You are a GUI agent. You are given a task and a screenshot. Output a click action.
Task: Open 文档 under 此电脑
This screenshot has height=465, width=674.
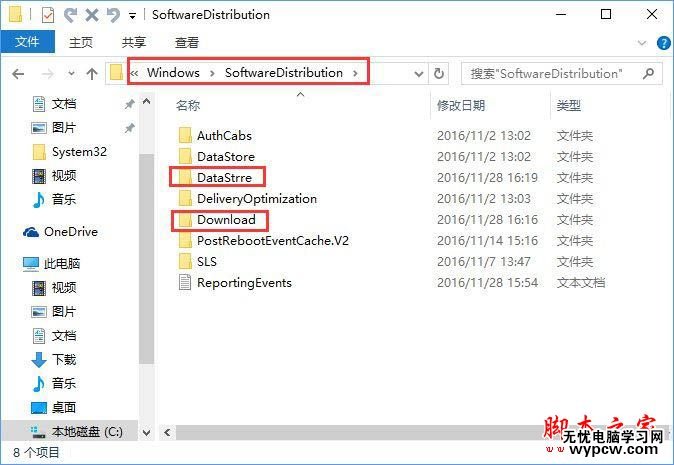tap(64, 336)
